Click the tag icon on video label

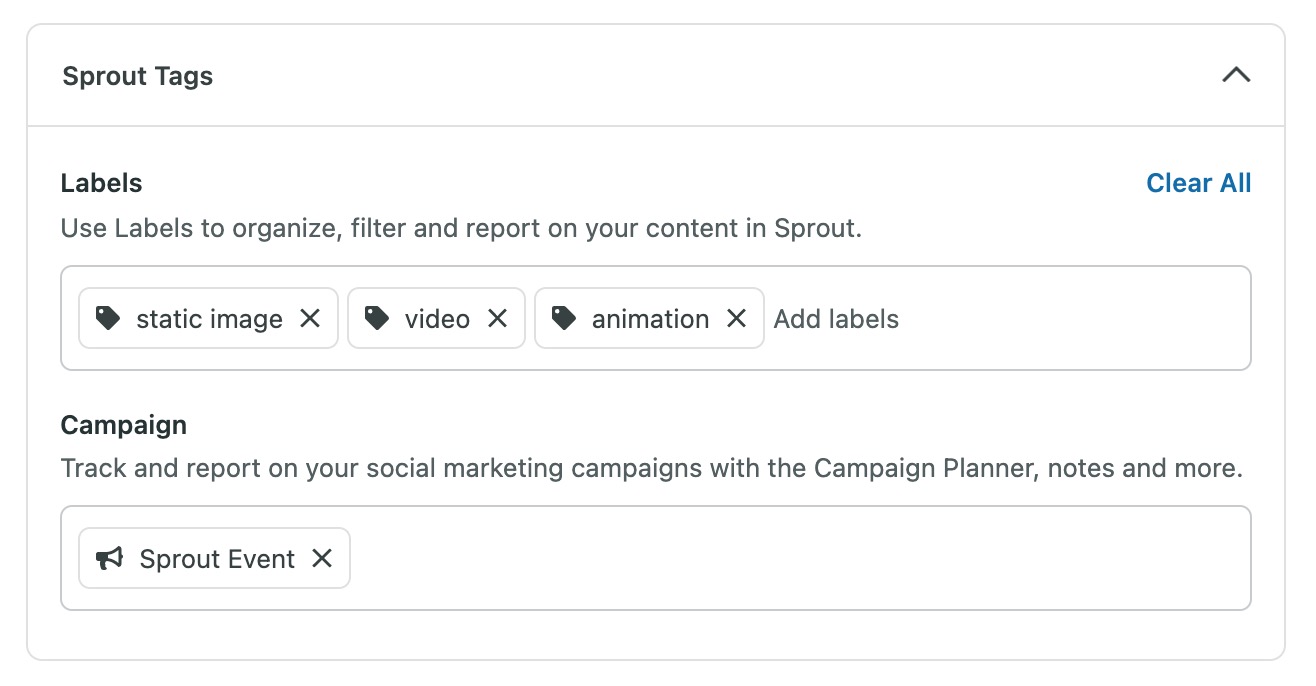click(377, 319)
